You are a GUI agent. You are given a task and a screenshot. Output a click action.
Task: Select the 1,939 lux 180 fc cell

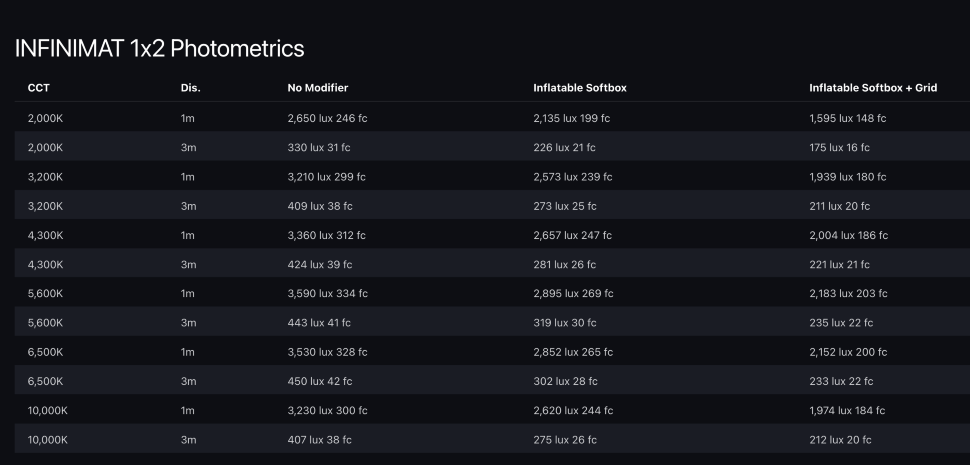[848, 177]
